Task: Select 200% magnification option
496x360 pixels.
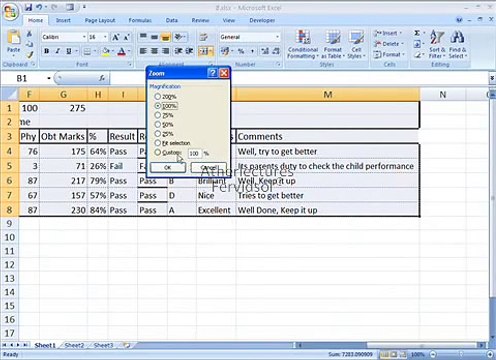Action: point(158,97)
